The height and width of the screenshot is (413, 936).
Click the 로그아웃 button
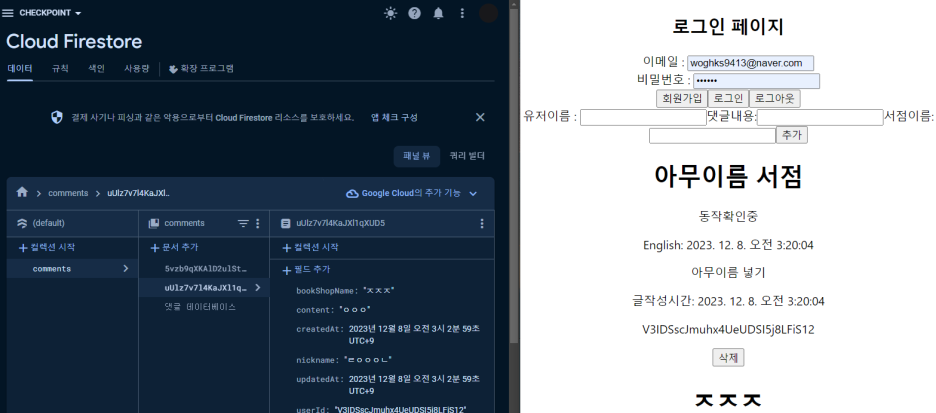(774, 98)
